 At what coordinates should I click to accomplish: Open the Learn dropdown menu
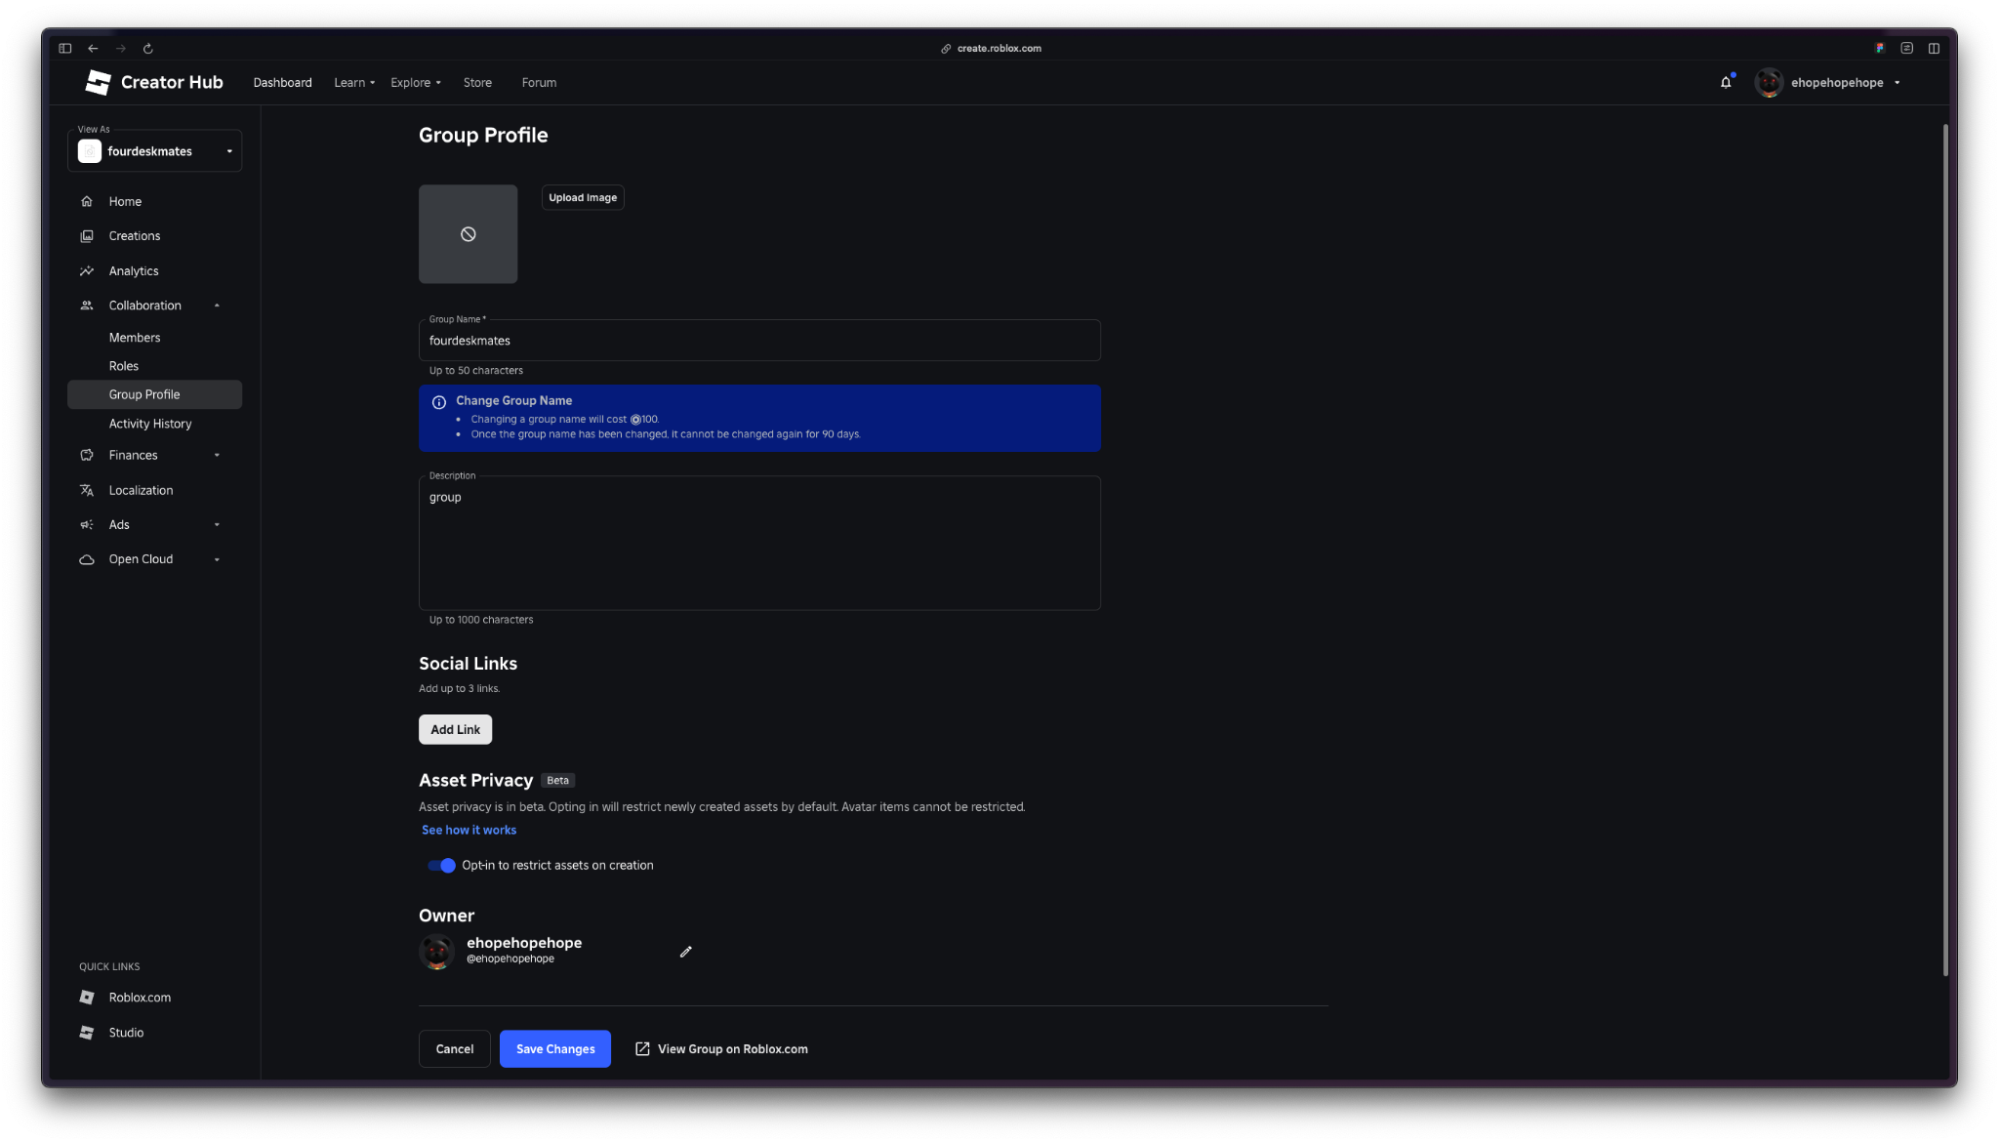(354, 82)
